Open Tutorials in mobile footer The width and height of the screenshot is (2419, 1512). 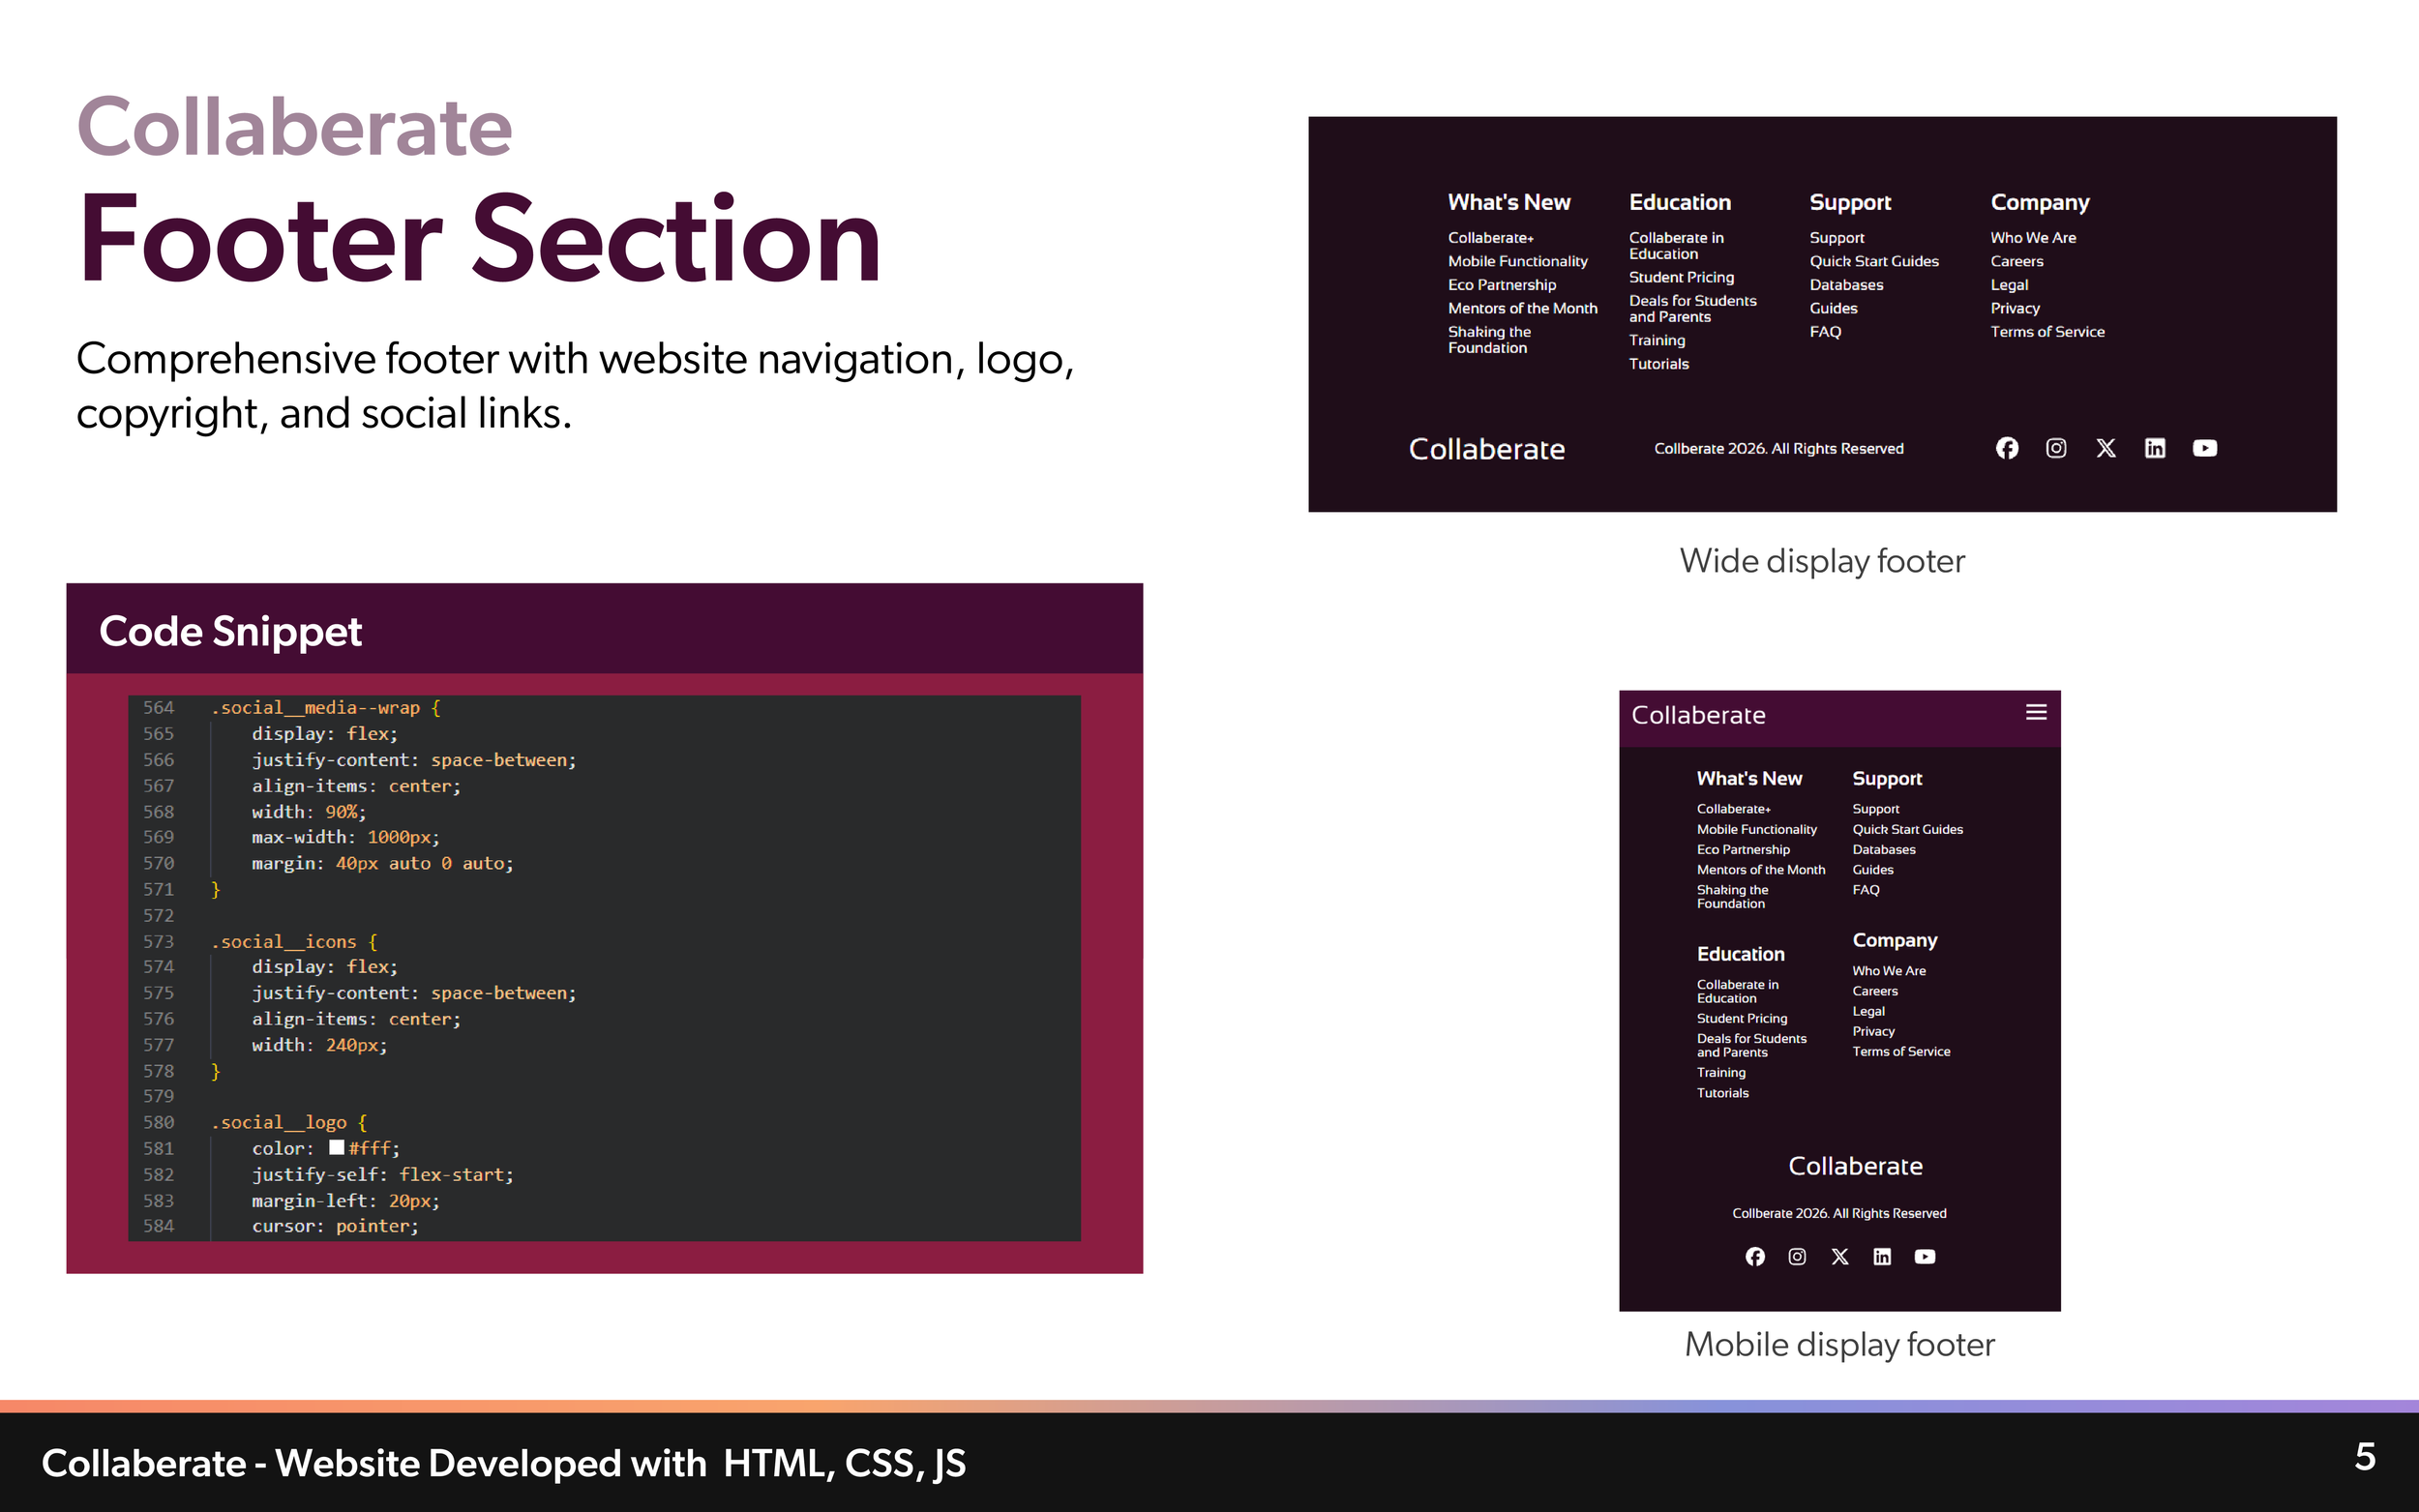tap(1722, 1093)
